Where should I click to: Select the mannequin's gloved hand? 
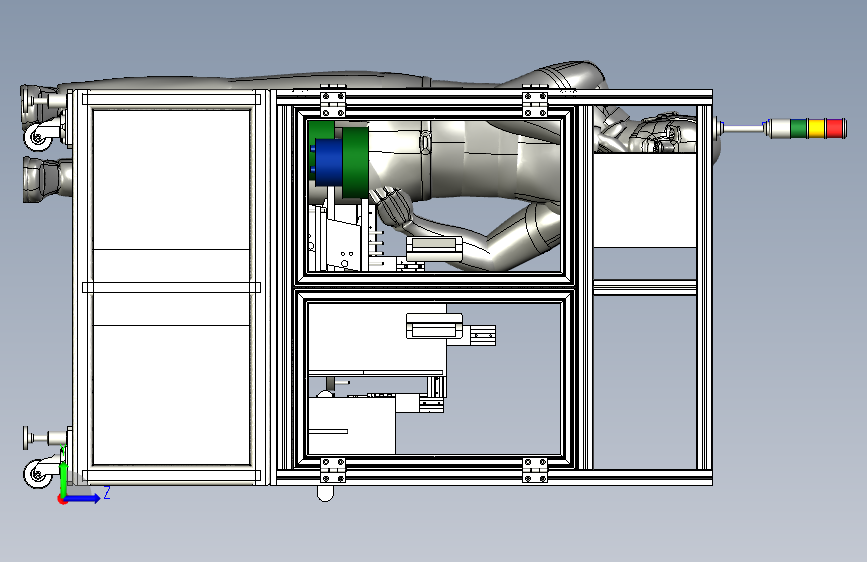coord(393,206)
